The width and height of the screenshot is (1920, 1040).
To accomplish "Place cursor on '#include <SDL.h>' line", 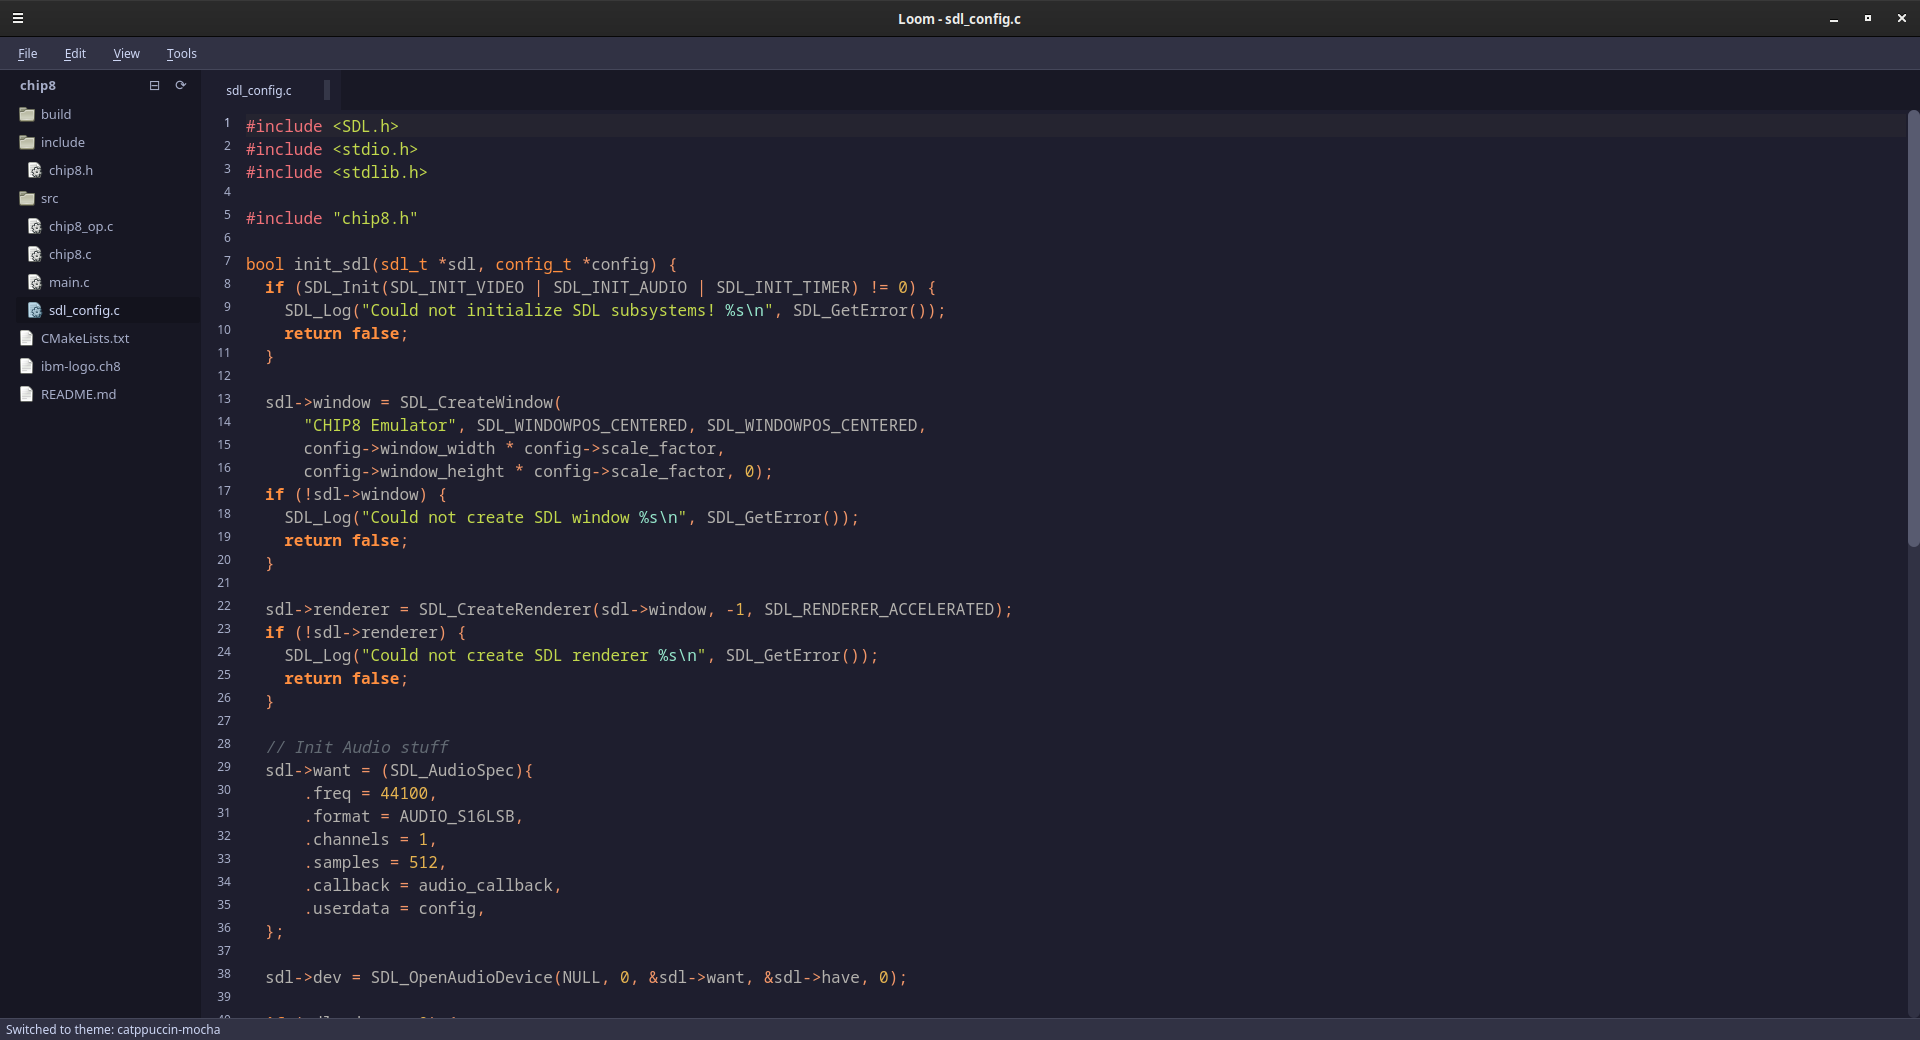I will [322, 126].
